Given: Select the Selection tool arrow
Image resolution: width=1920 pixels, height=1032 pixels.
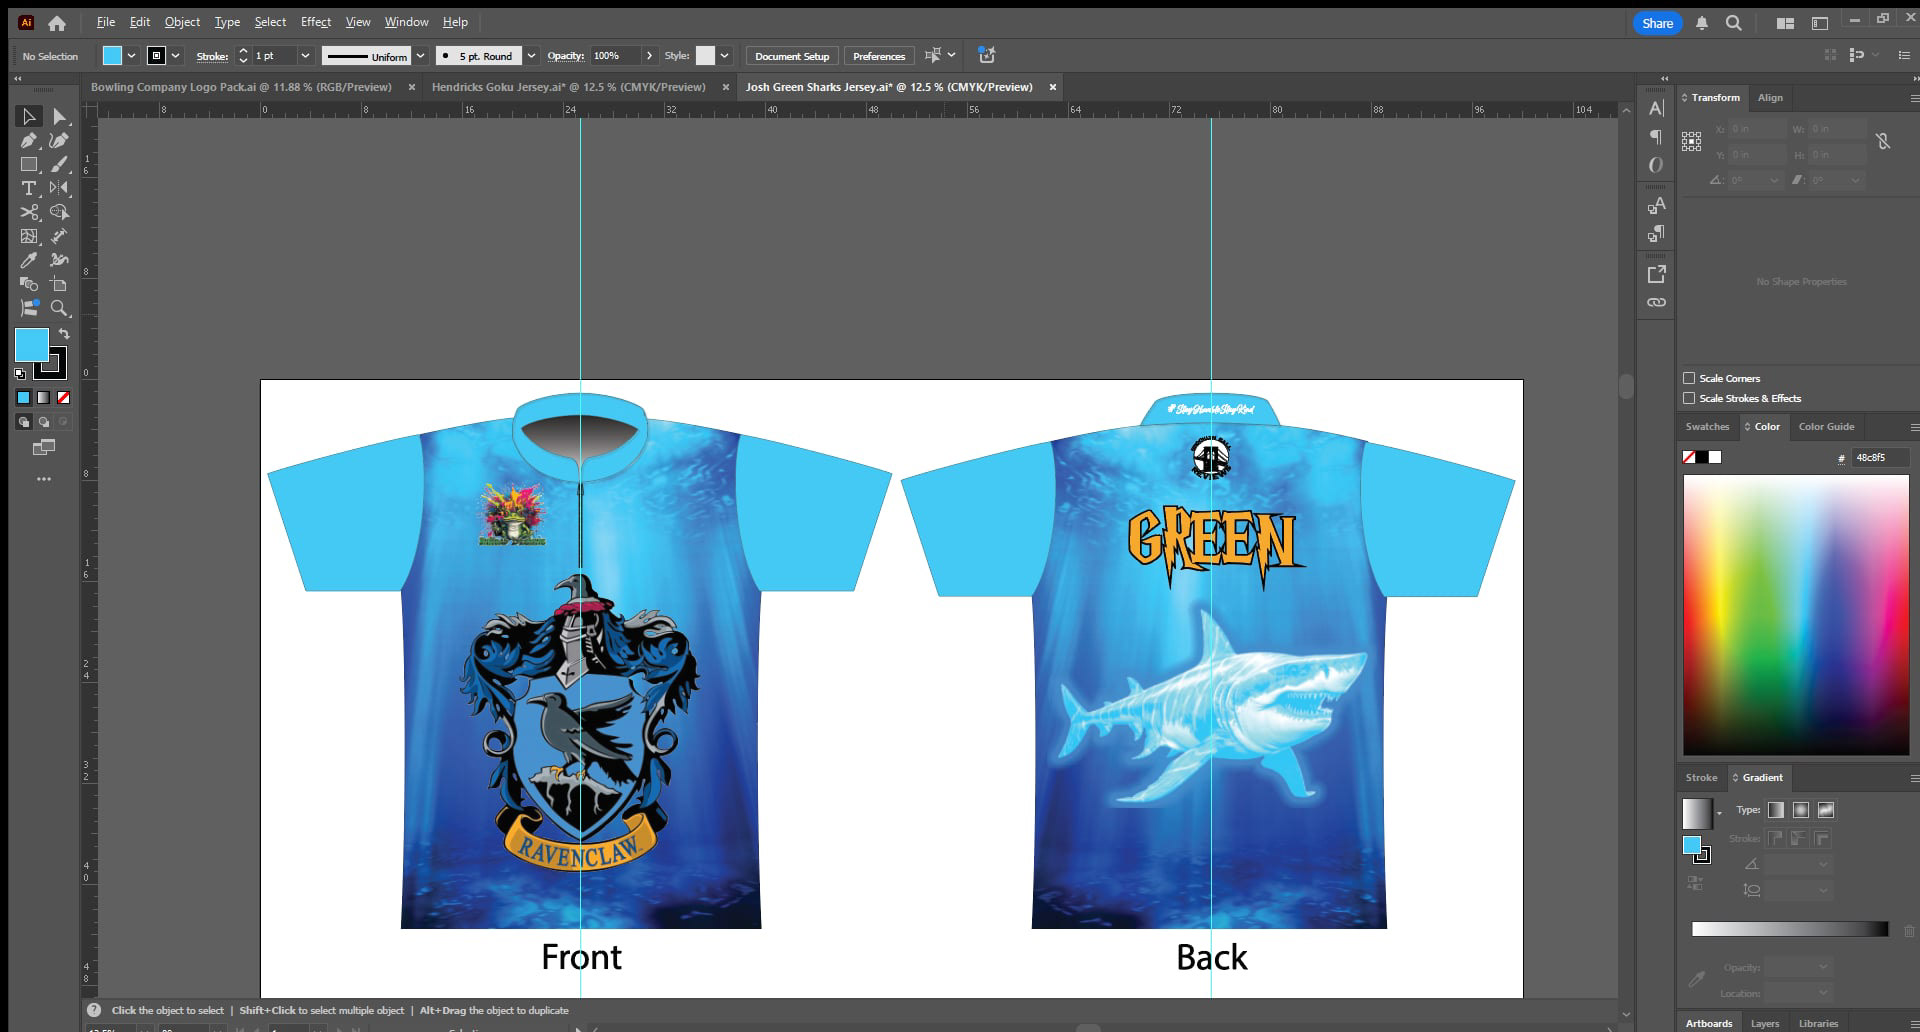Looking at the screenshot, I should tap(29, 116).
